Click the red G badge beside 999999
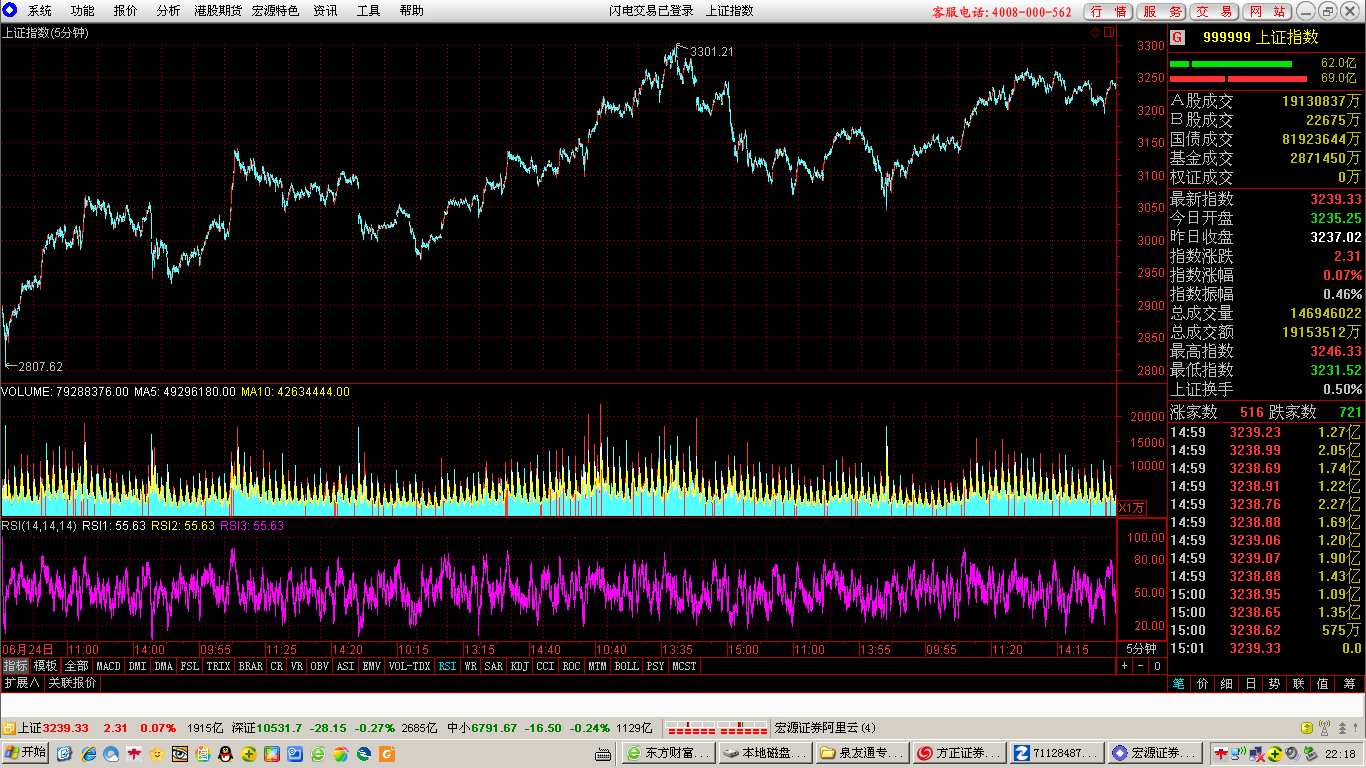This screenshot has width=1366, height=768. pyautogui.click(x=1177, y=37)
